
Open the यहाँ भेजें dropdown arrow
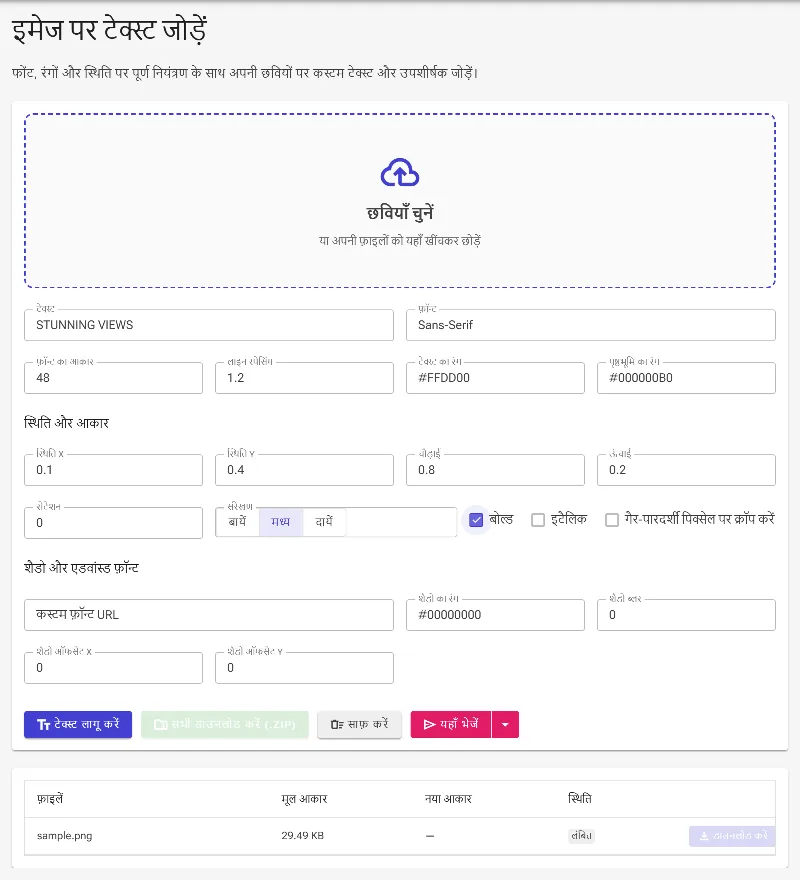pyautogui.click(x=505, y=725)
